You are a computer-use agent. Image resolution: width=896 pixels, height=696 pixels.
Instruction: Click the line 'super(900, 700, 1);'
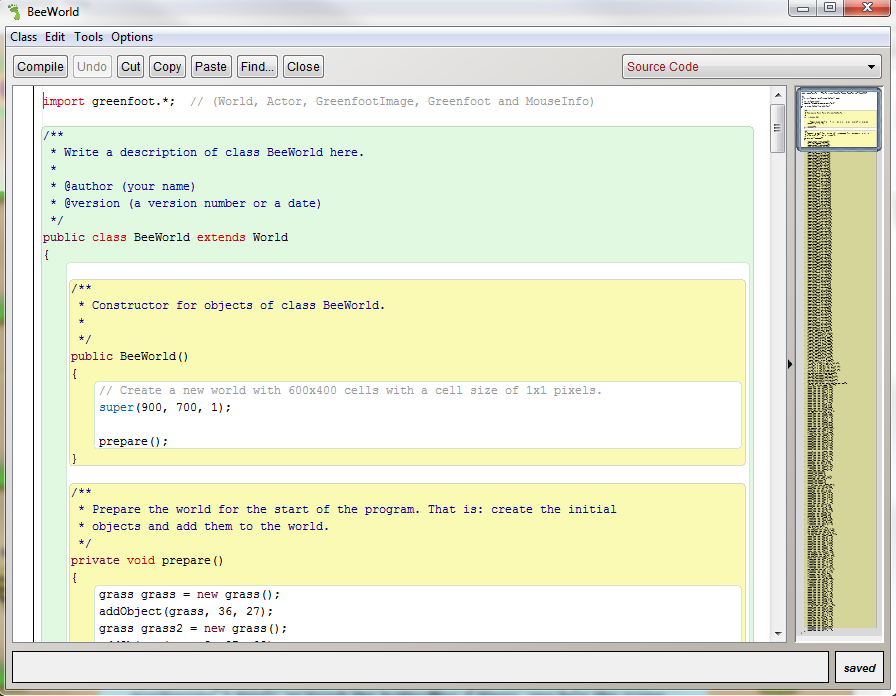165,407
